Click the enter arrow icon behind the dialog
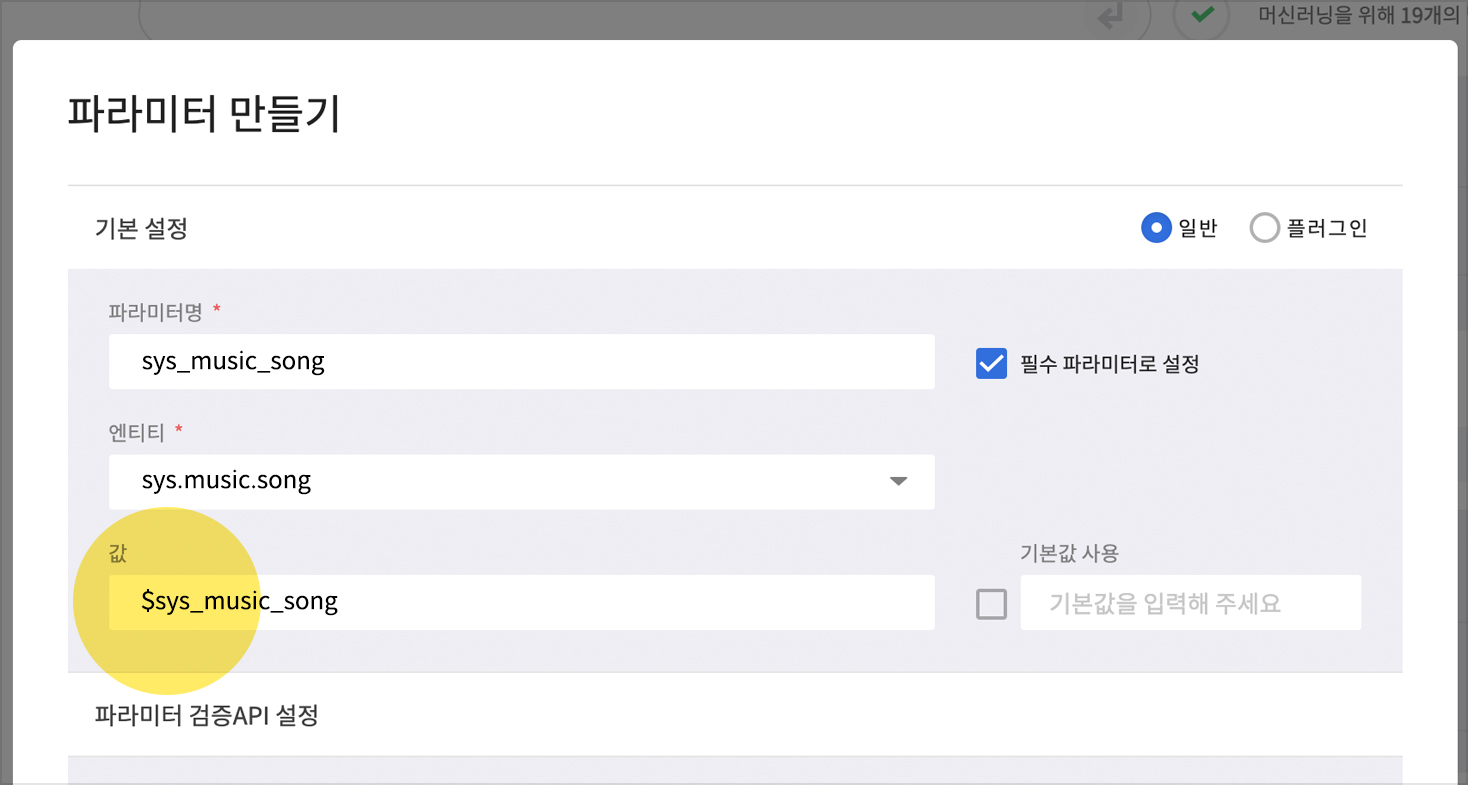The width and height of the screenshot is (1468, 785). pos(1111,17)
